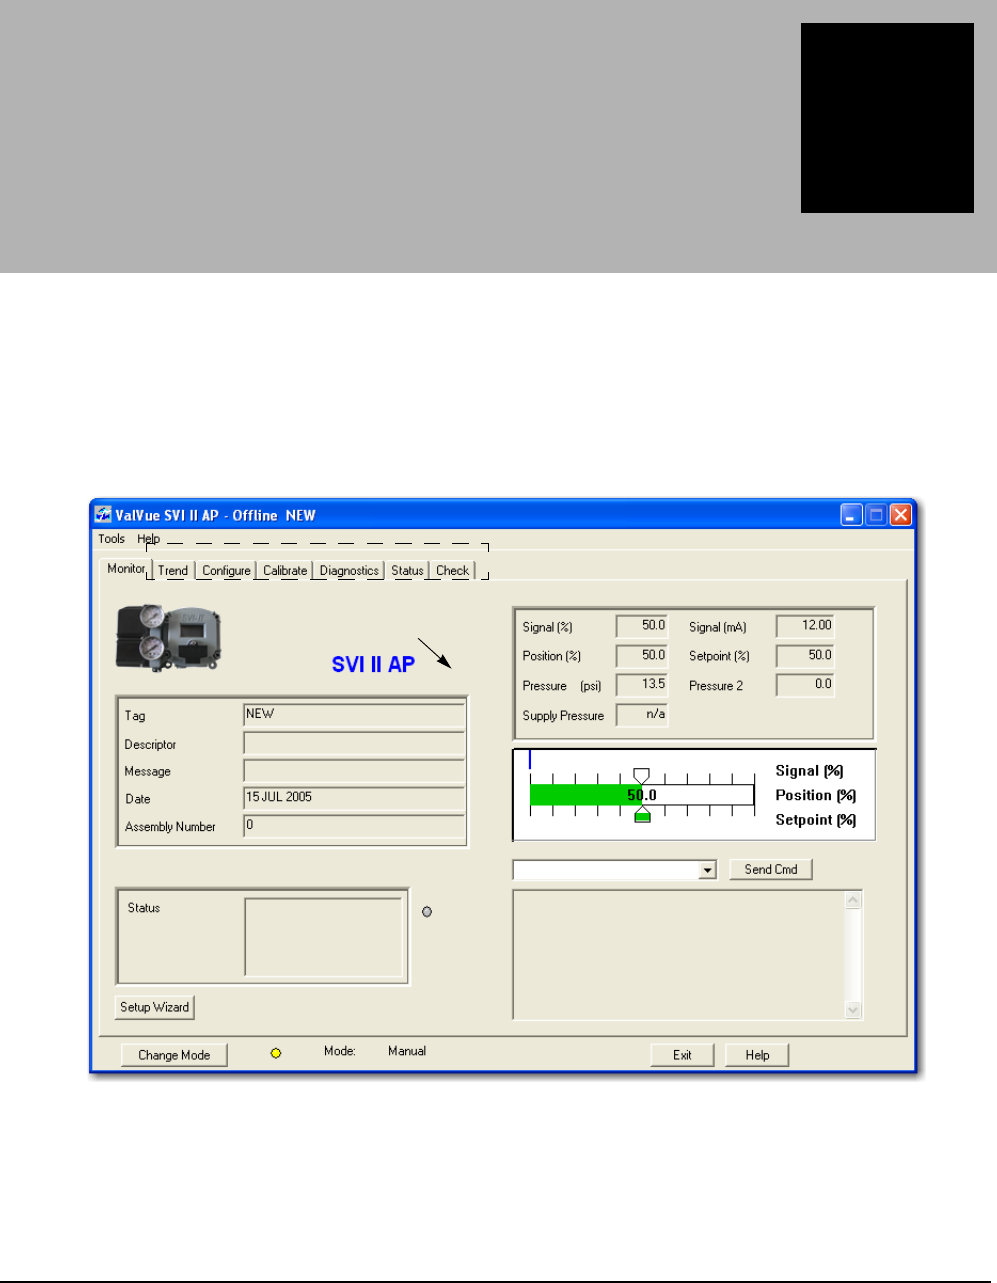Click the empty Message field
The height and width of the screenshot is (1283, 997).
point(354,770)
